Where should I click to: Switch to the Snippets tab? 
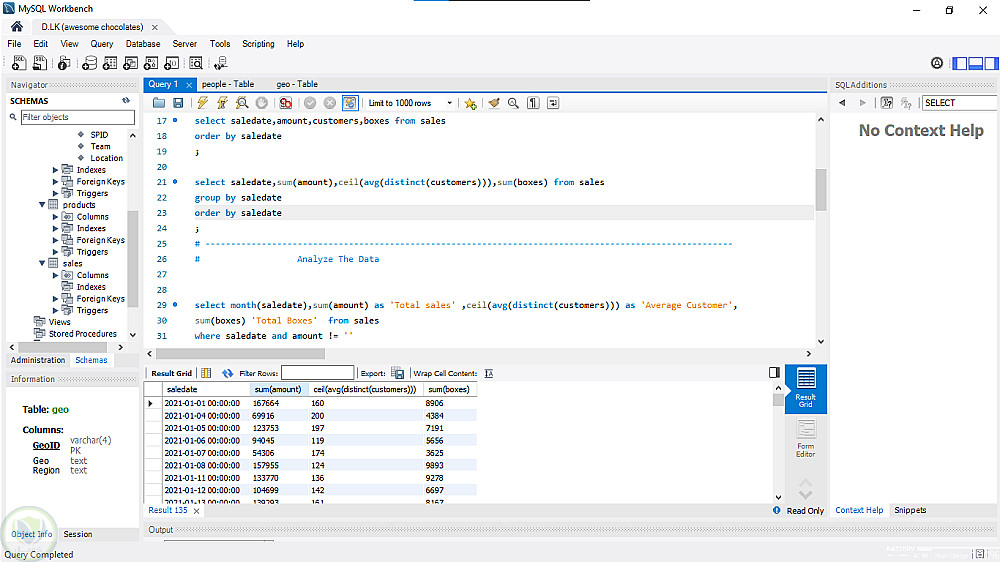pos(910,510)
